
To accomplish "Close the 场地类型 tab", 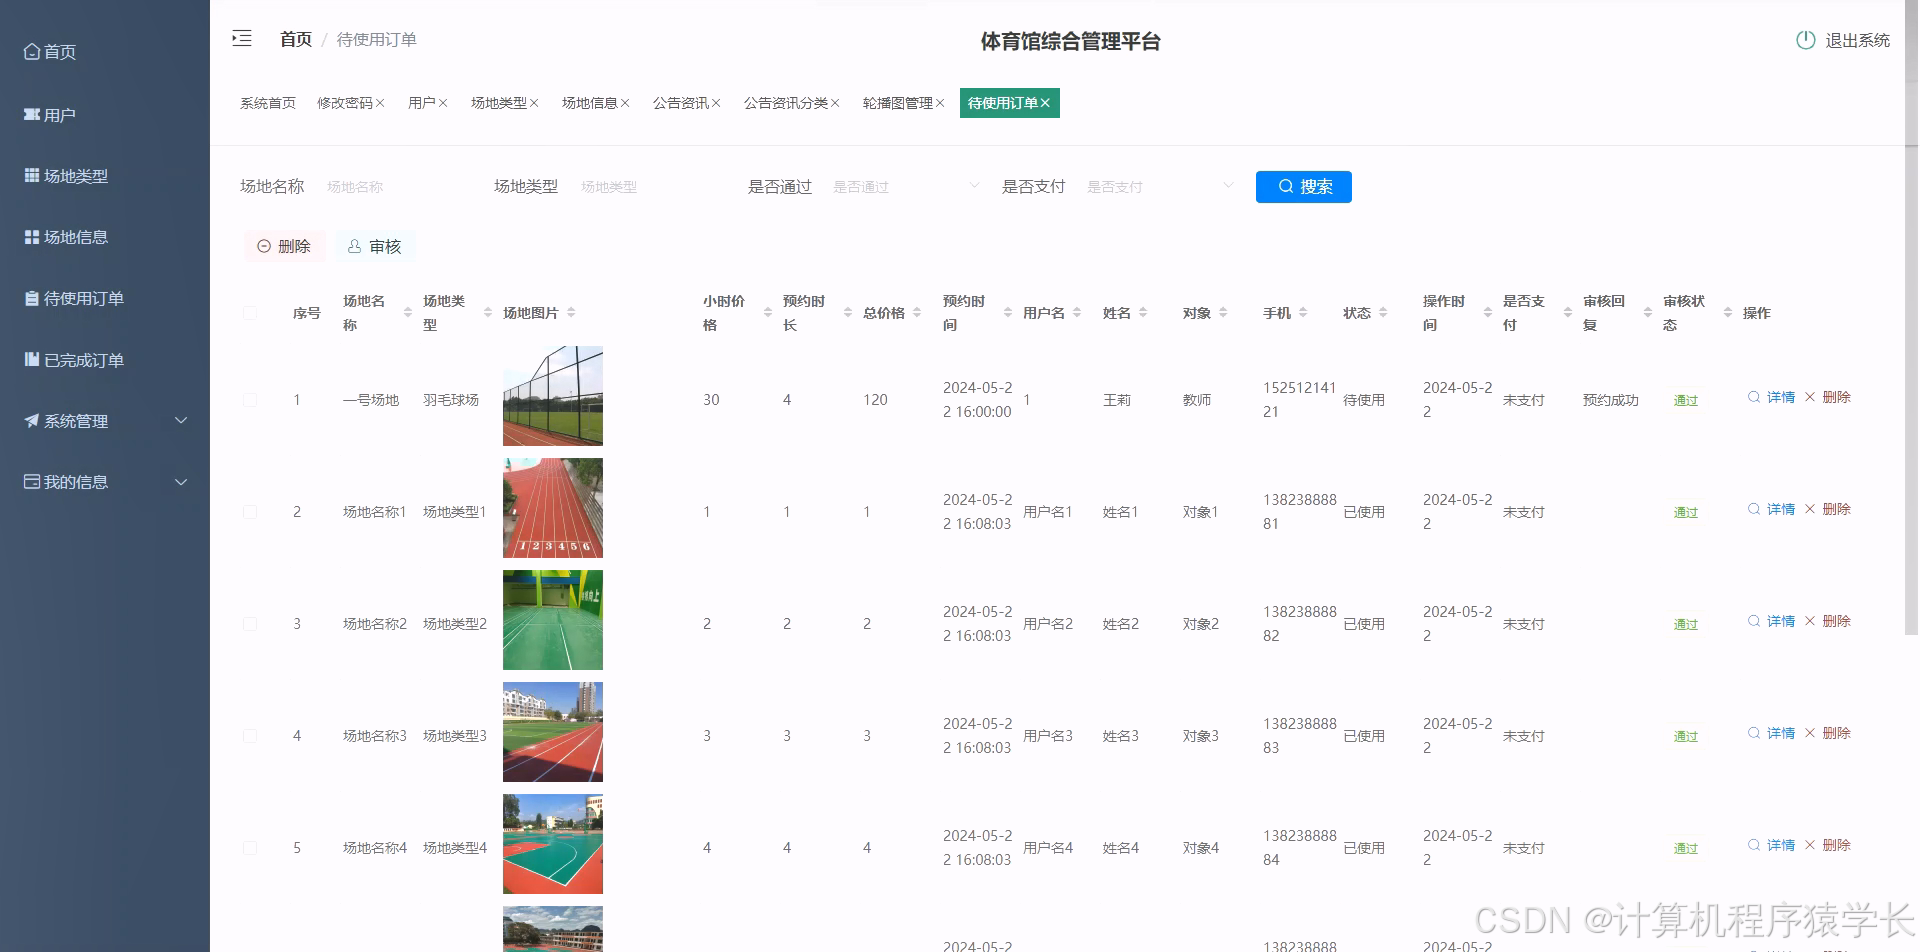I will coord(534,103).
